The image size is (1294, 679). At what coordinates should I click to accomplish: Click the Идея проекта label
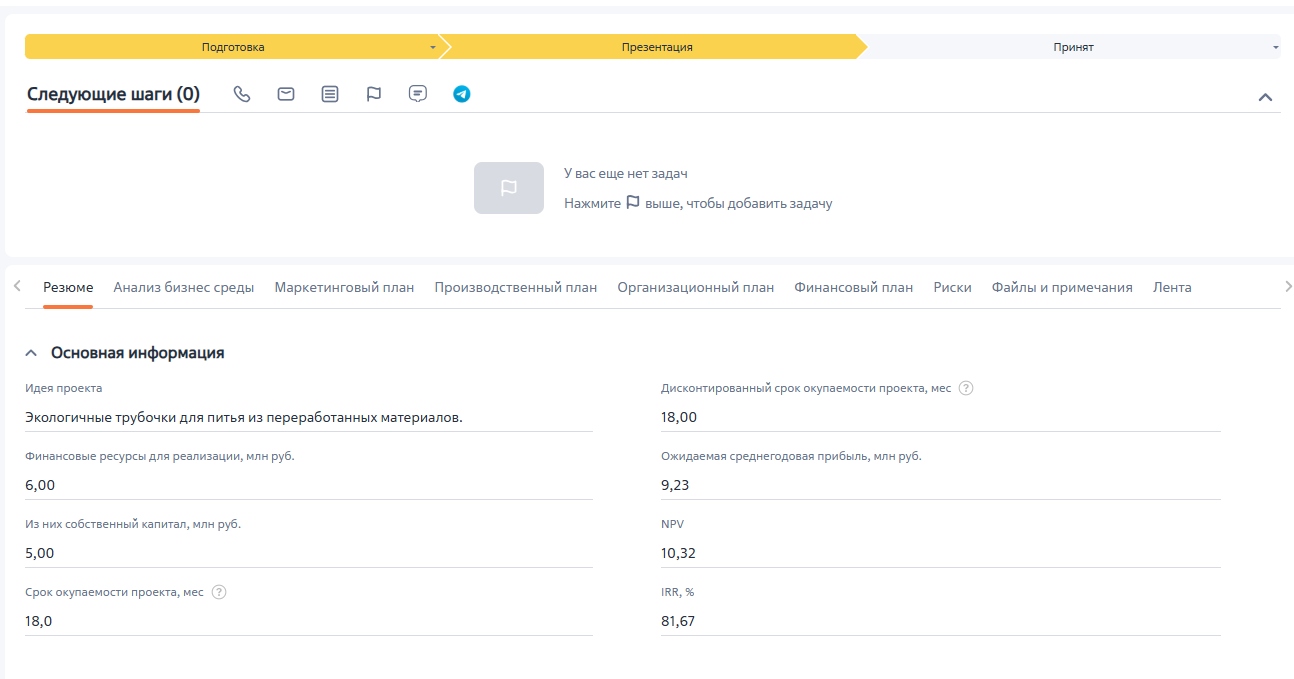[64, 388]
